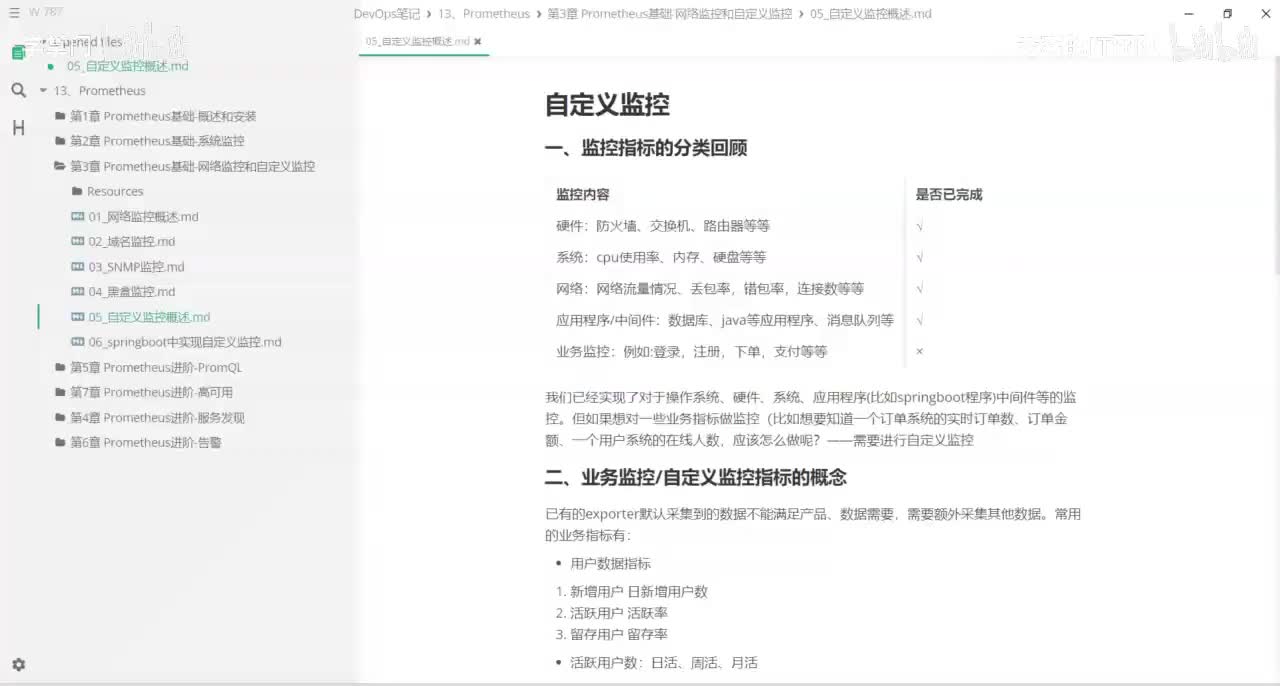Expand 第5章 Prometheus进阶-PromQL folder
Screen dimensions: 1280x686
(155, 367)
